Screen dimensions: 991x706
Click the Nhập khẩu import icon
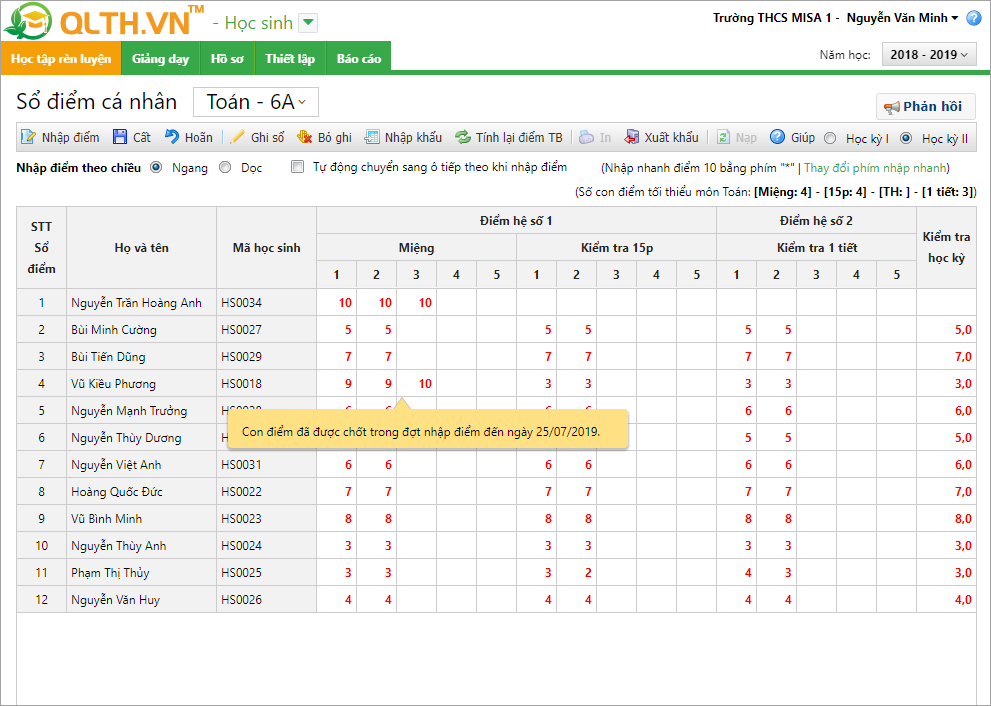(x=372, y=138)
